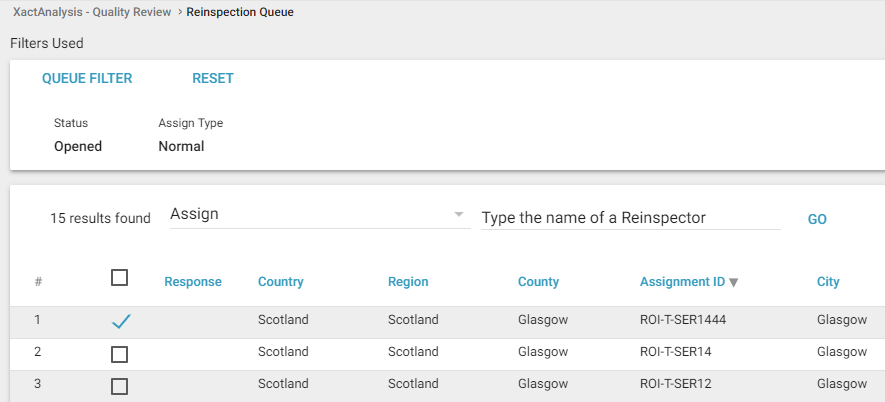Sort by the City column

pos(828,282)
